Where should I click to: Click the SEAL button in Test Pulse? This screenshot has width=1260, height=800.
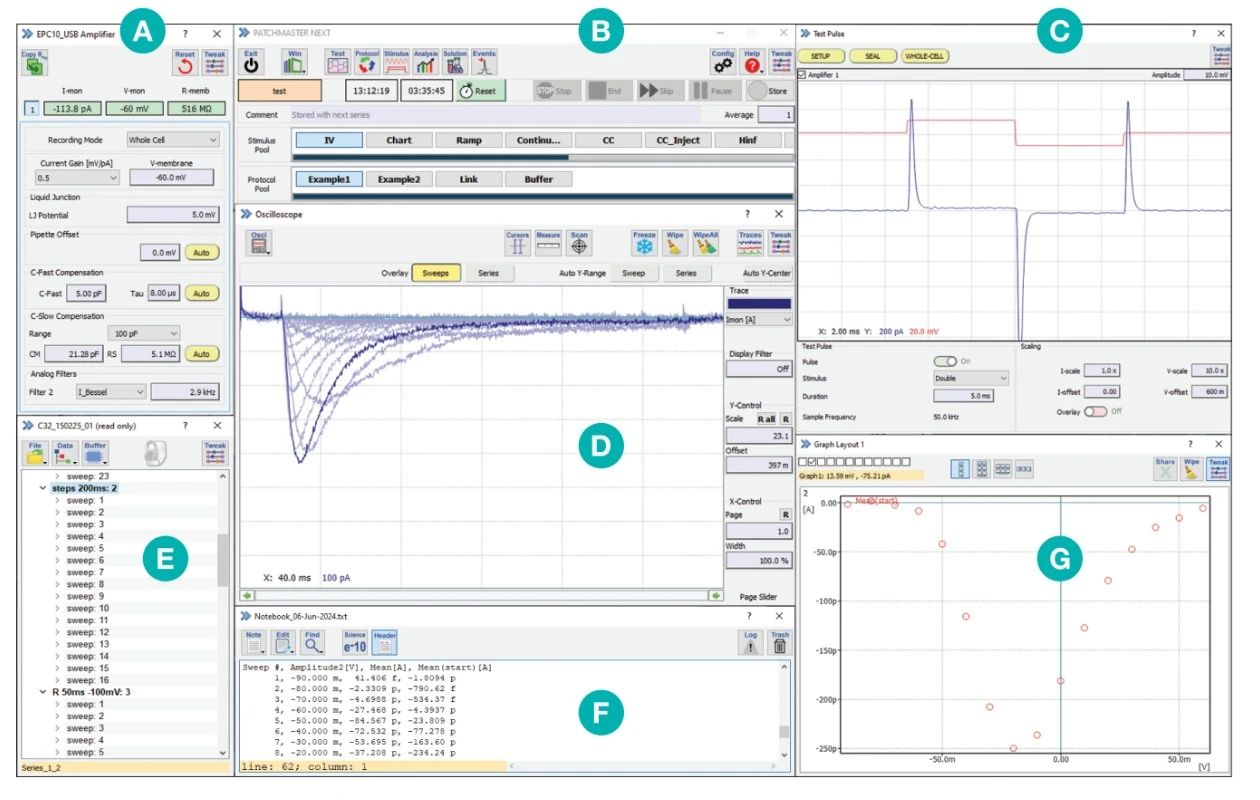[x=873, y=57]
